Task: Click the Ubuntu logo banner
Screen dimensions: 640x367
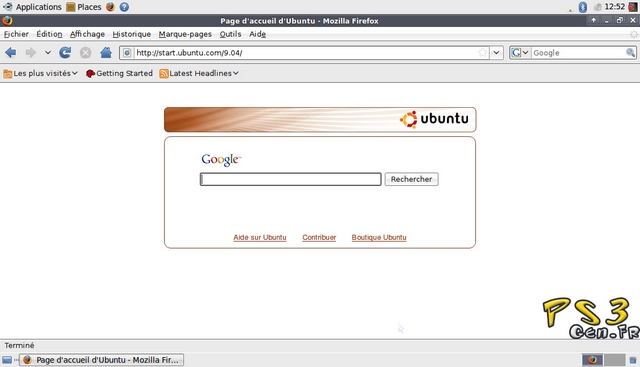Action: 320,120
